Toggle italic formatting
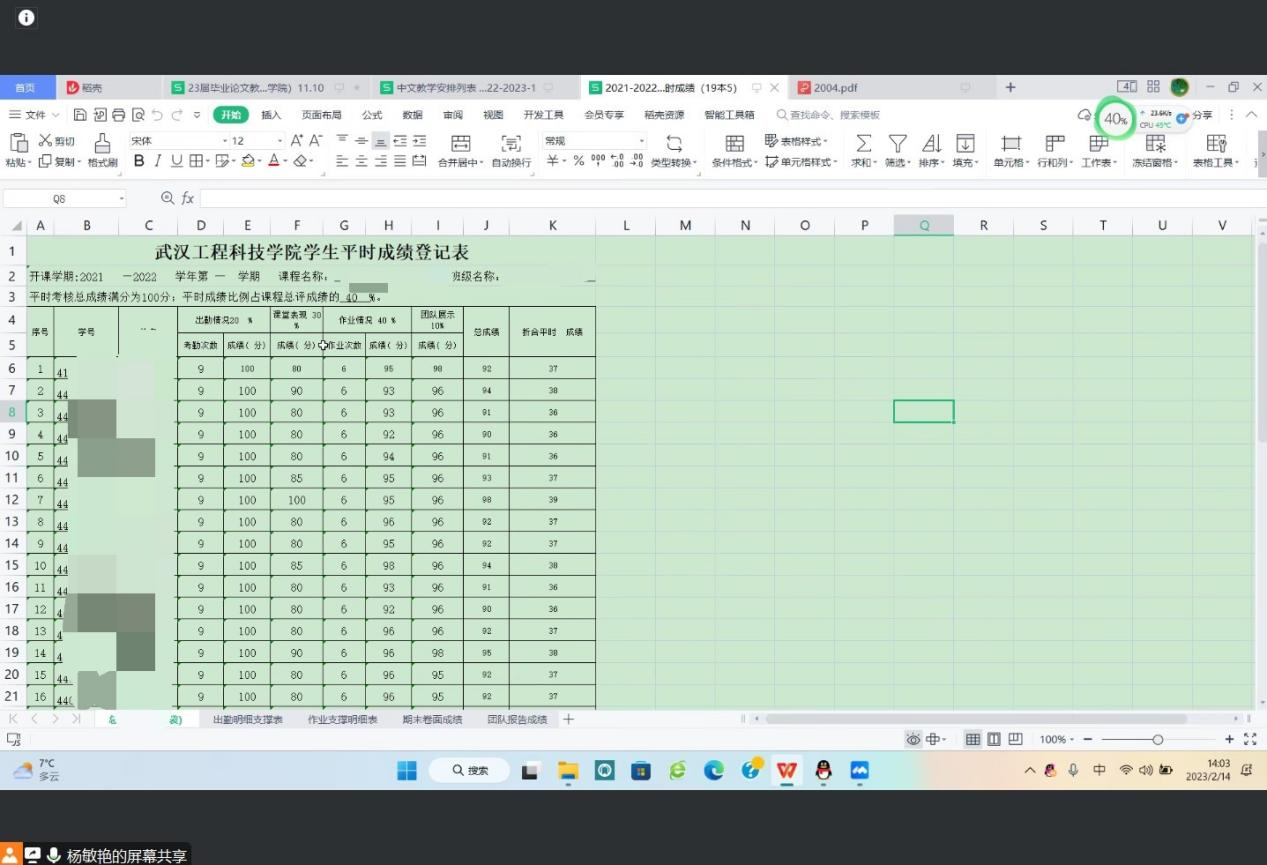 pos(158,161)
